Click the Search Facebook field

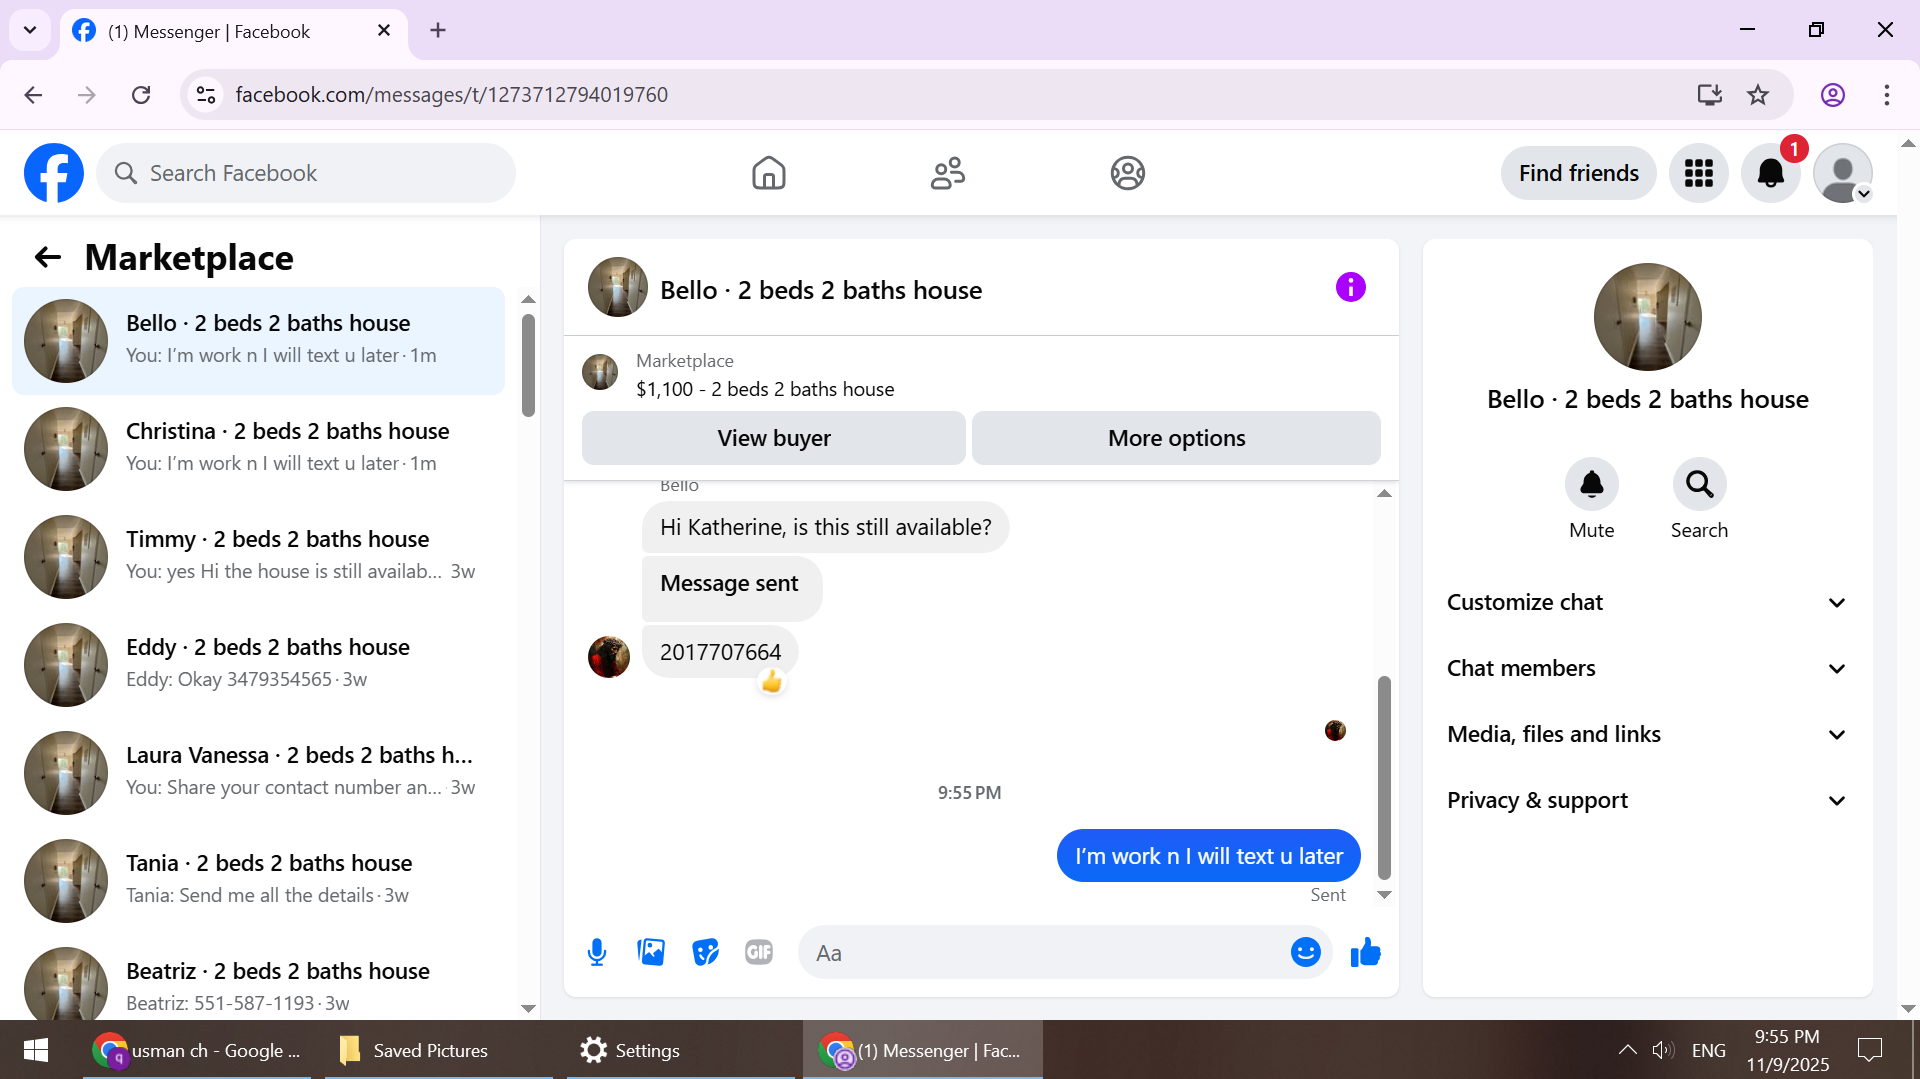306,173
